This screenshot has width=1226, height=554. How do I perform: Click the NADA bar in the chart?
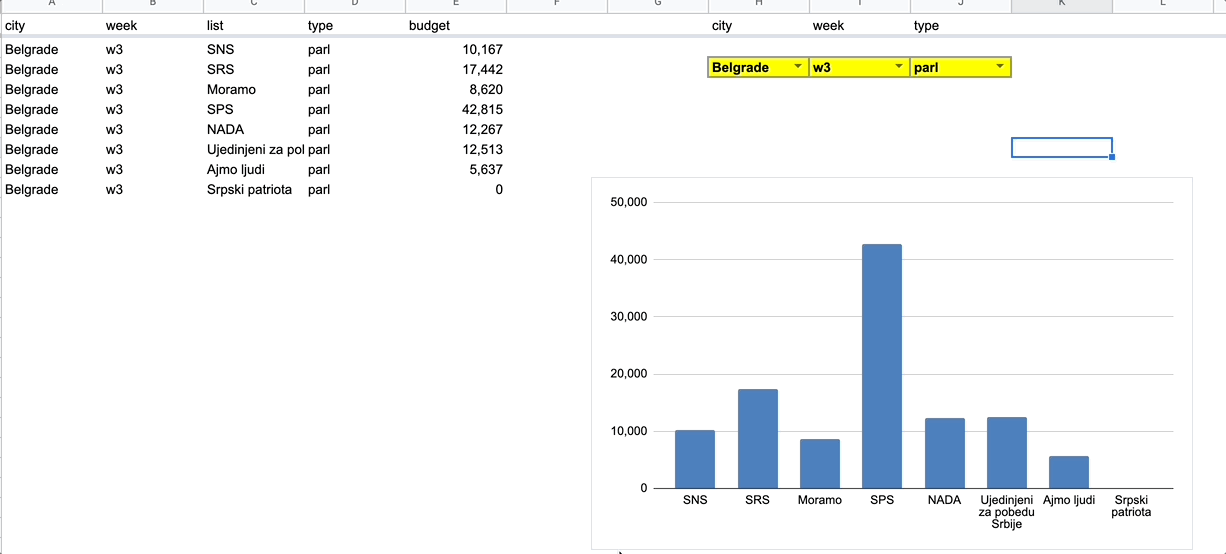point(944,453)
